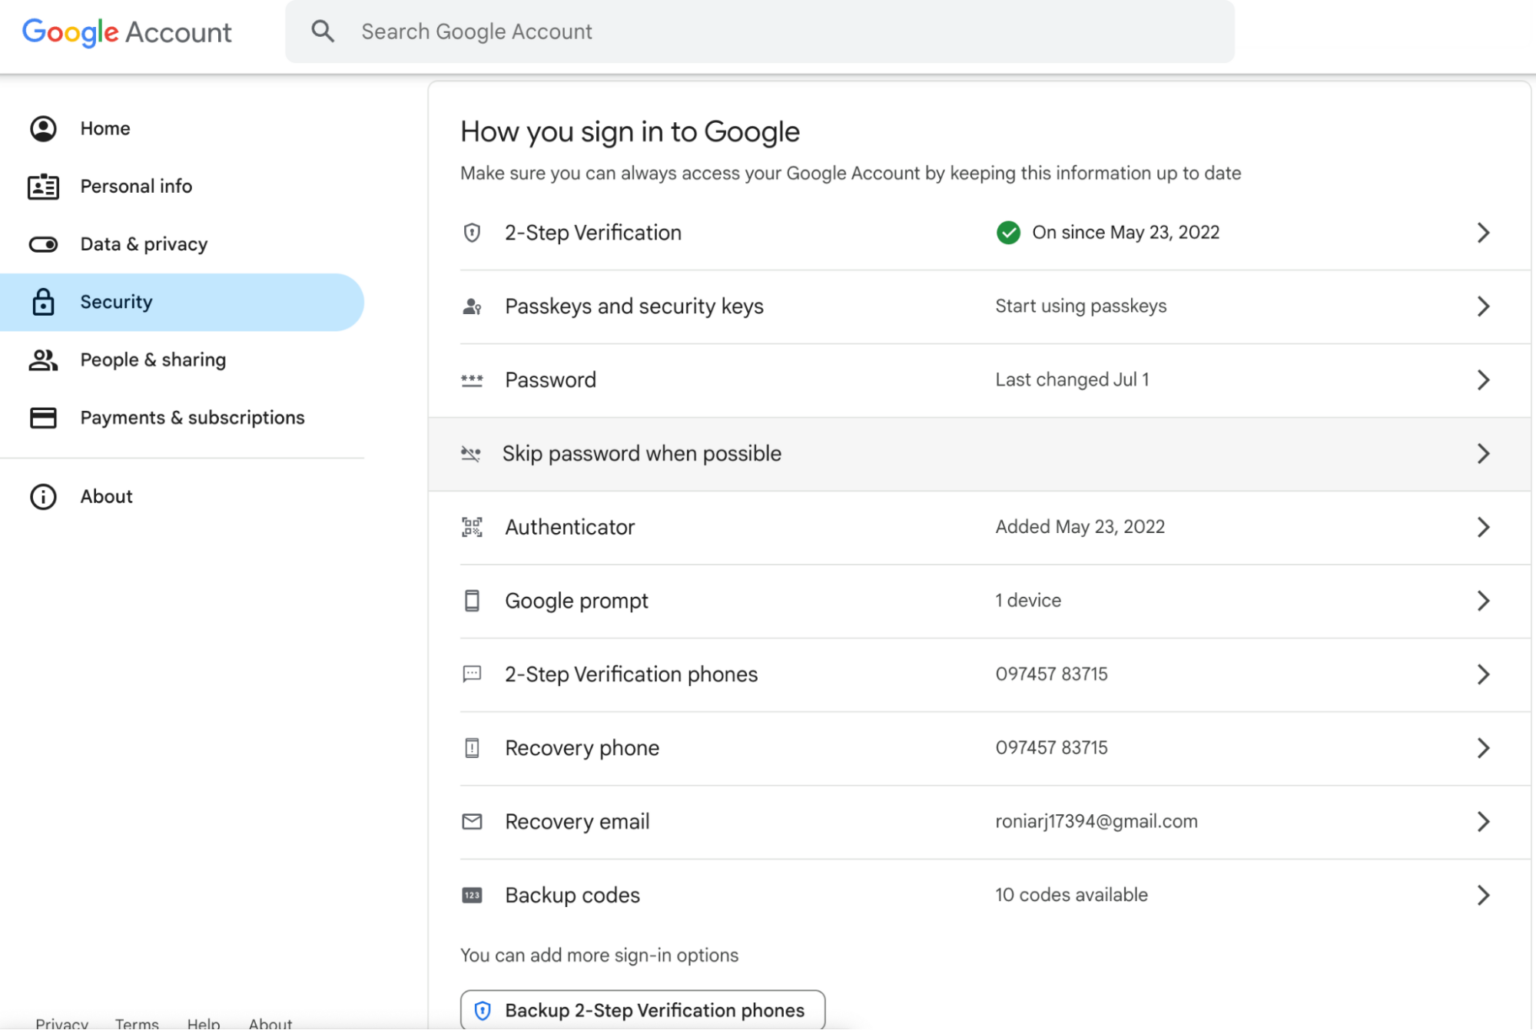Screen dimensions: 1536x1030
Task: Click the Data & privacy toggle icon
Action: click(x=43, y=244)
